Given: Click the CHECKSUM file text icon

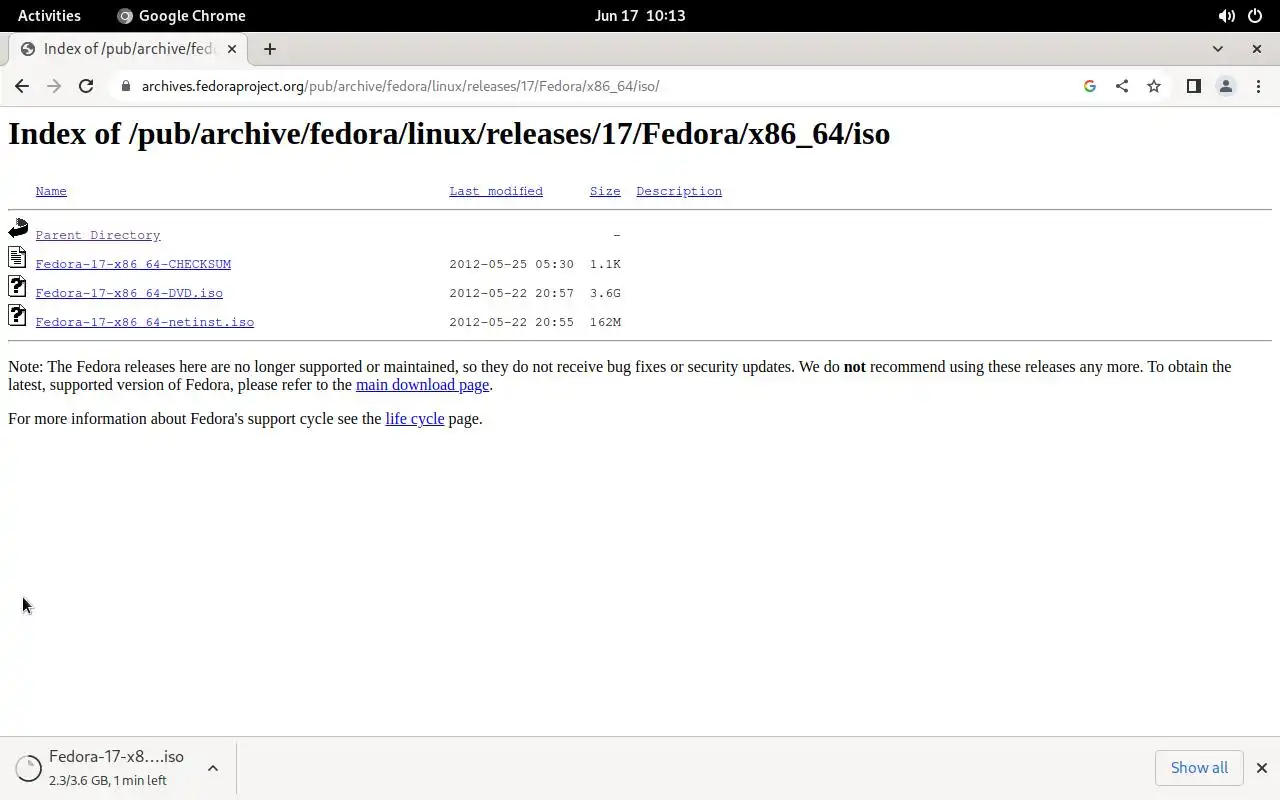Looking at the screenshot, I should 17,258.
